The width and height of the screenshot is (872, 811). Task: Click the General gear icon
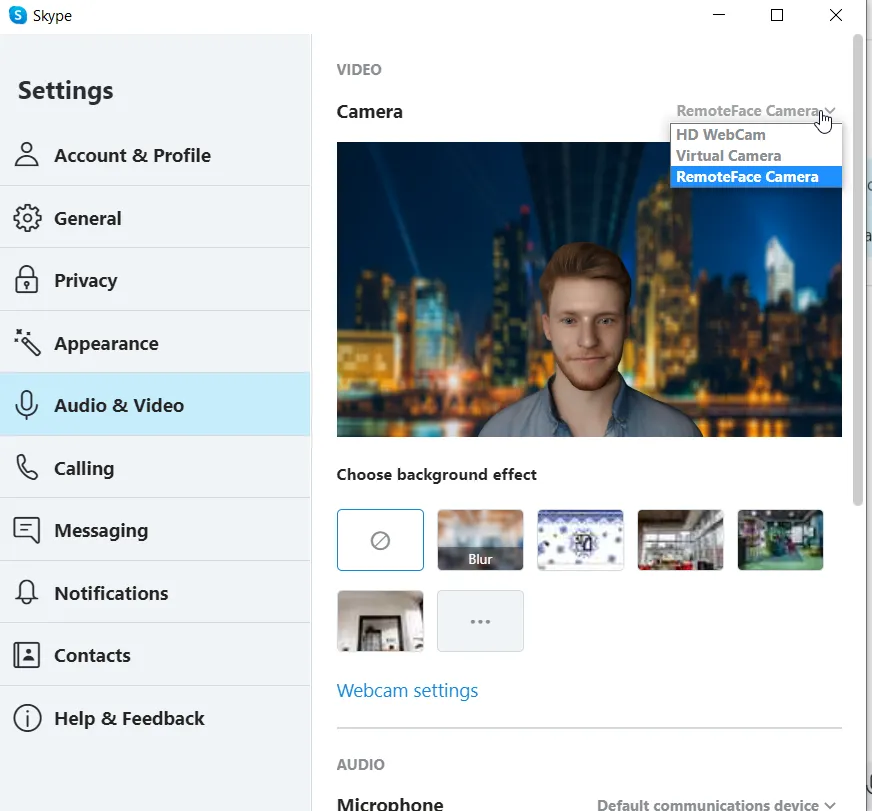(x=27, y=218)
